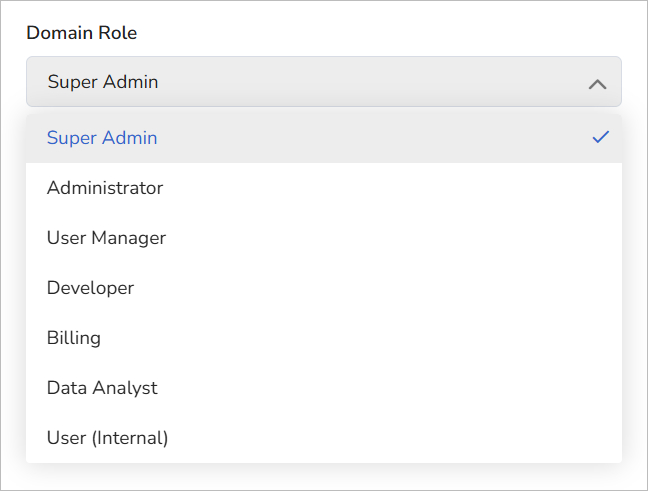Click the selected-item tick in the list
Screen dimensions: 648x491
coord(600,137)
